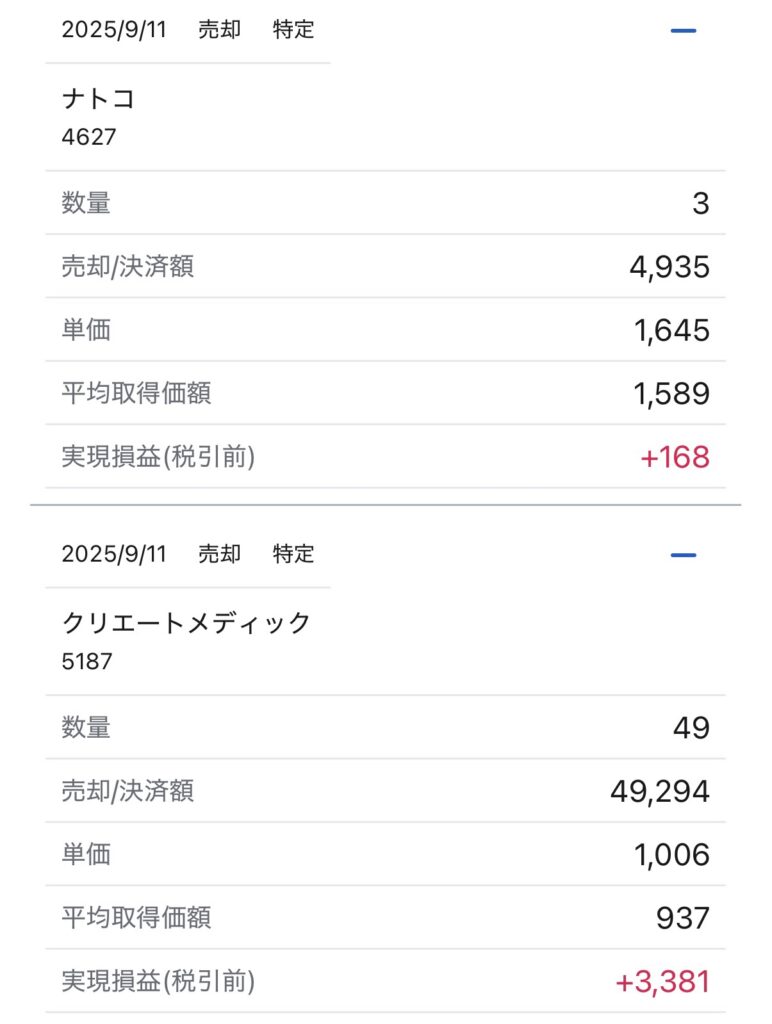Image resolution: width=772 pixels, height=1024 pixels.
Task: Tap the realized profit +168
Action: point(675,457)
